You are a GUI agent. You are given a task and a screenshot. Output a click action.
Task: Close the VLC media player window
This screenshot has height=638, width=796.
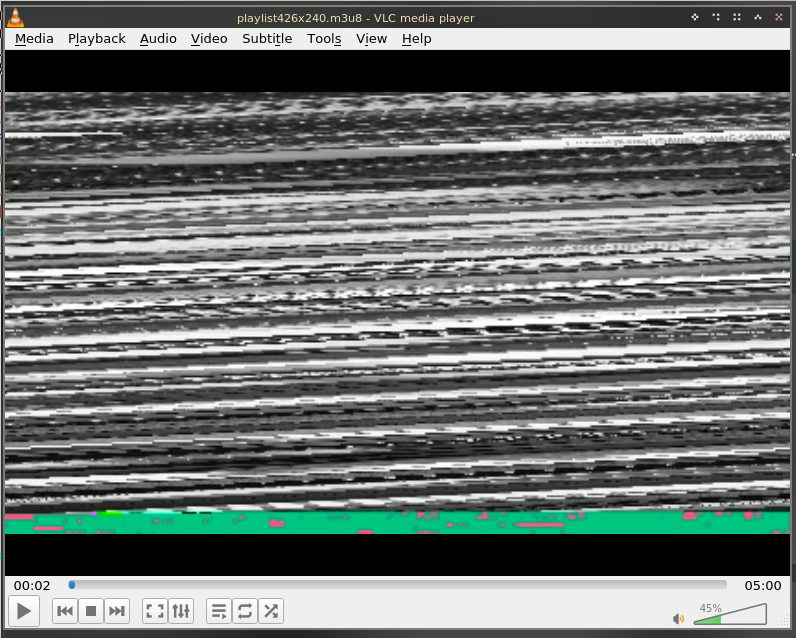coord(779,17)
